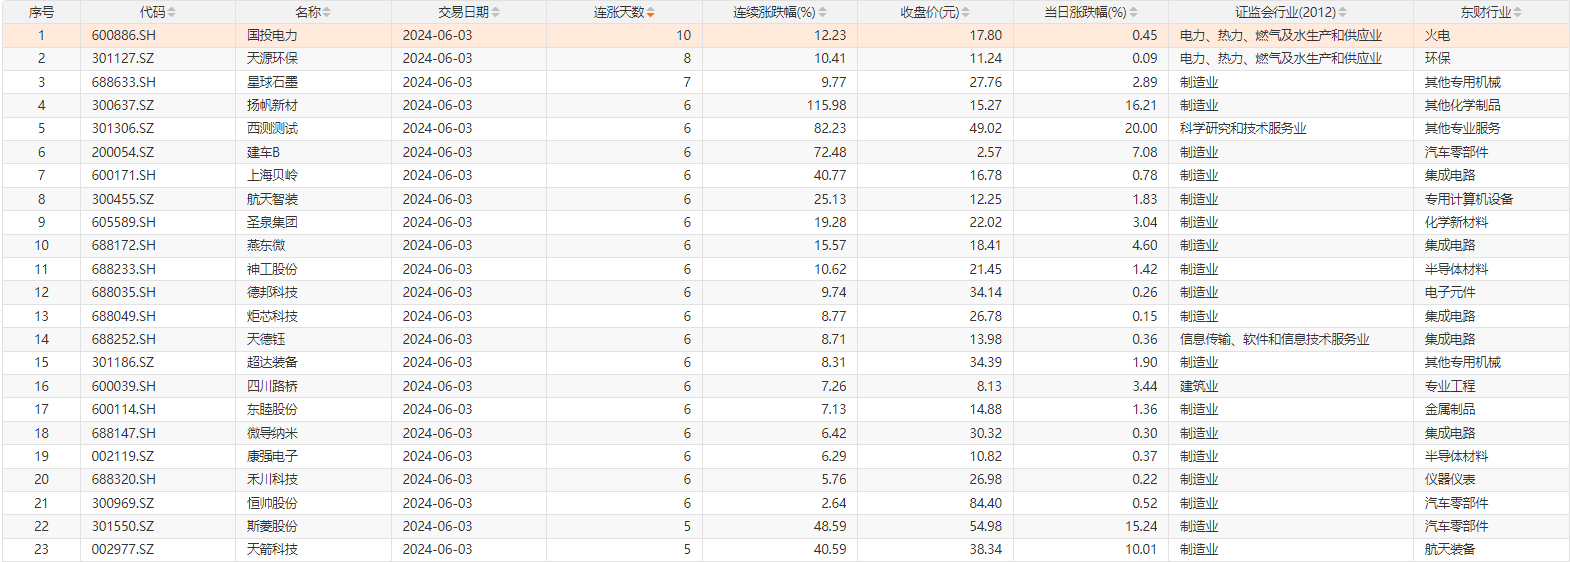Sort by 代码 using its sort arrows
This screenshot has width=1570, height=562.
point(171,12)
